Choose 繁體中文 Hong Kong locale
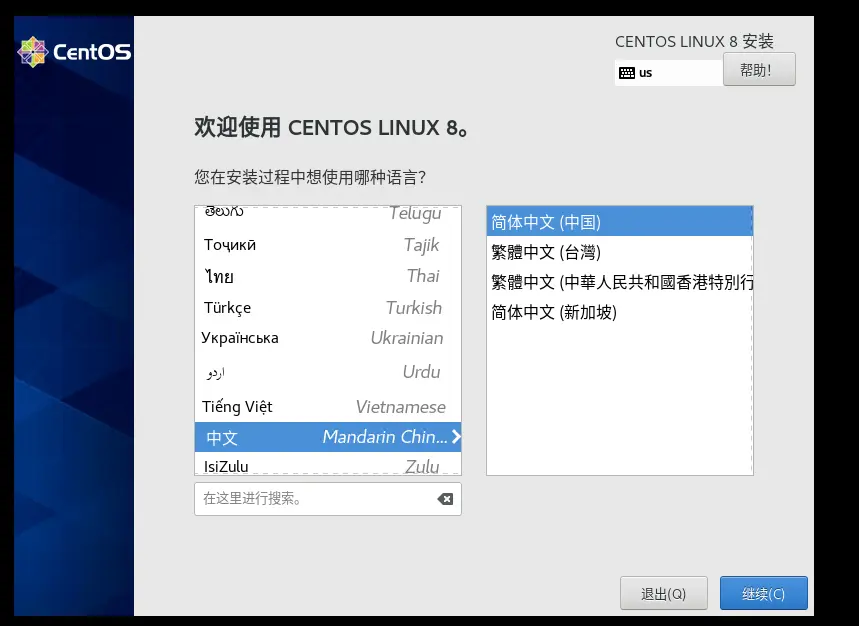 coord(620,282)
